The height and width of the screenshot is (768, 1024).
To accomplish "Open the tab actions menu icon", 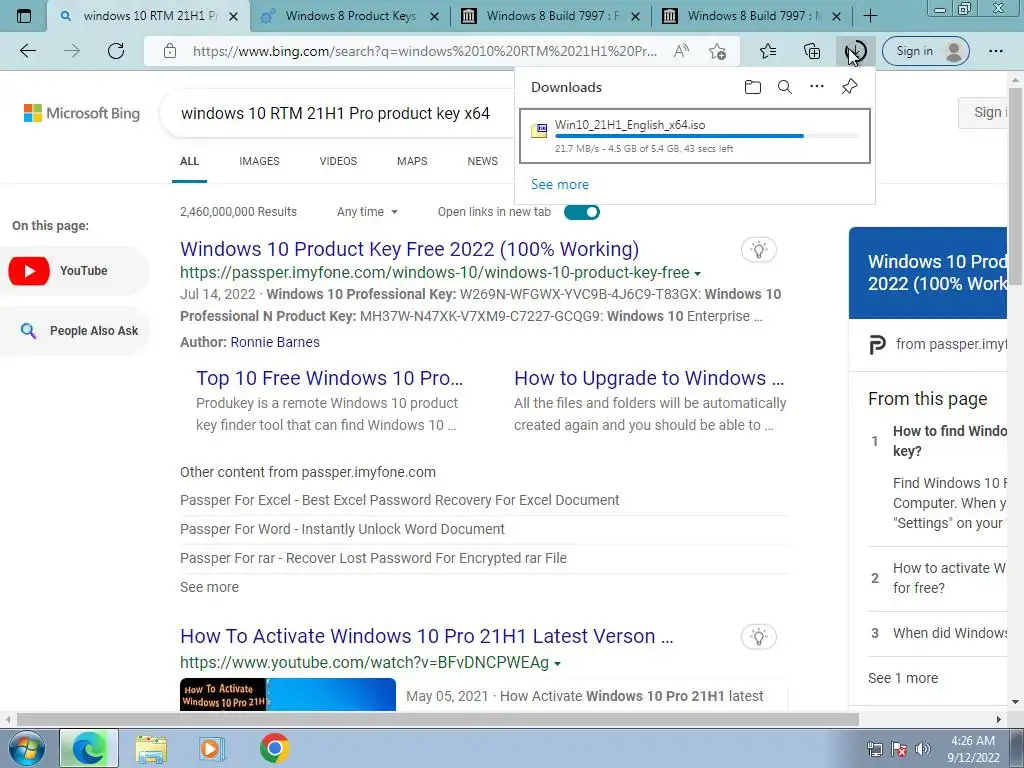I will point(24,16).
